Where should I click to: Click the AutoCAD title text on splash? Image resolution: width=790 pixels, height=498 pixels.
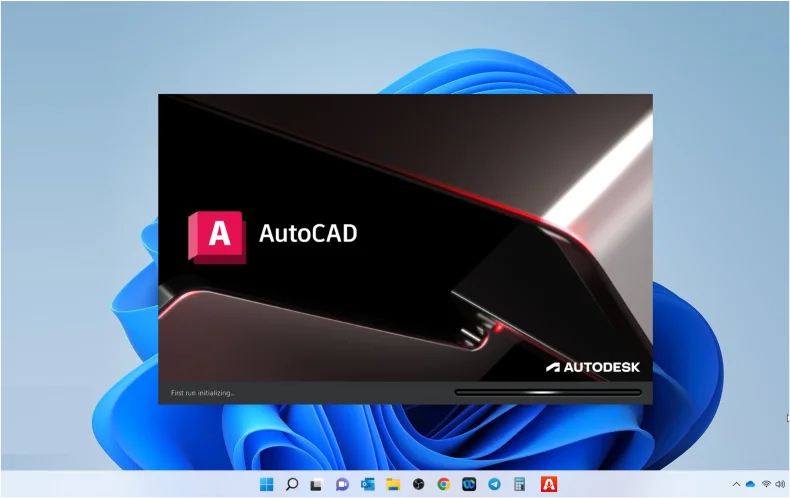(308, 233)
